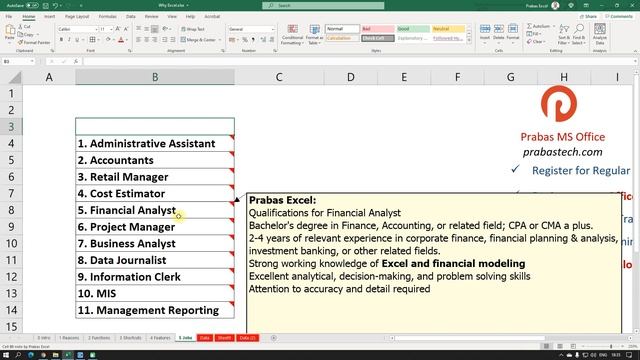Click the Cut scissors icon
Screen dimensions: 640x360
click(20, 27)
